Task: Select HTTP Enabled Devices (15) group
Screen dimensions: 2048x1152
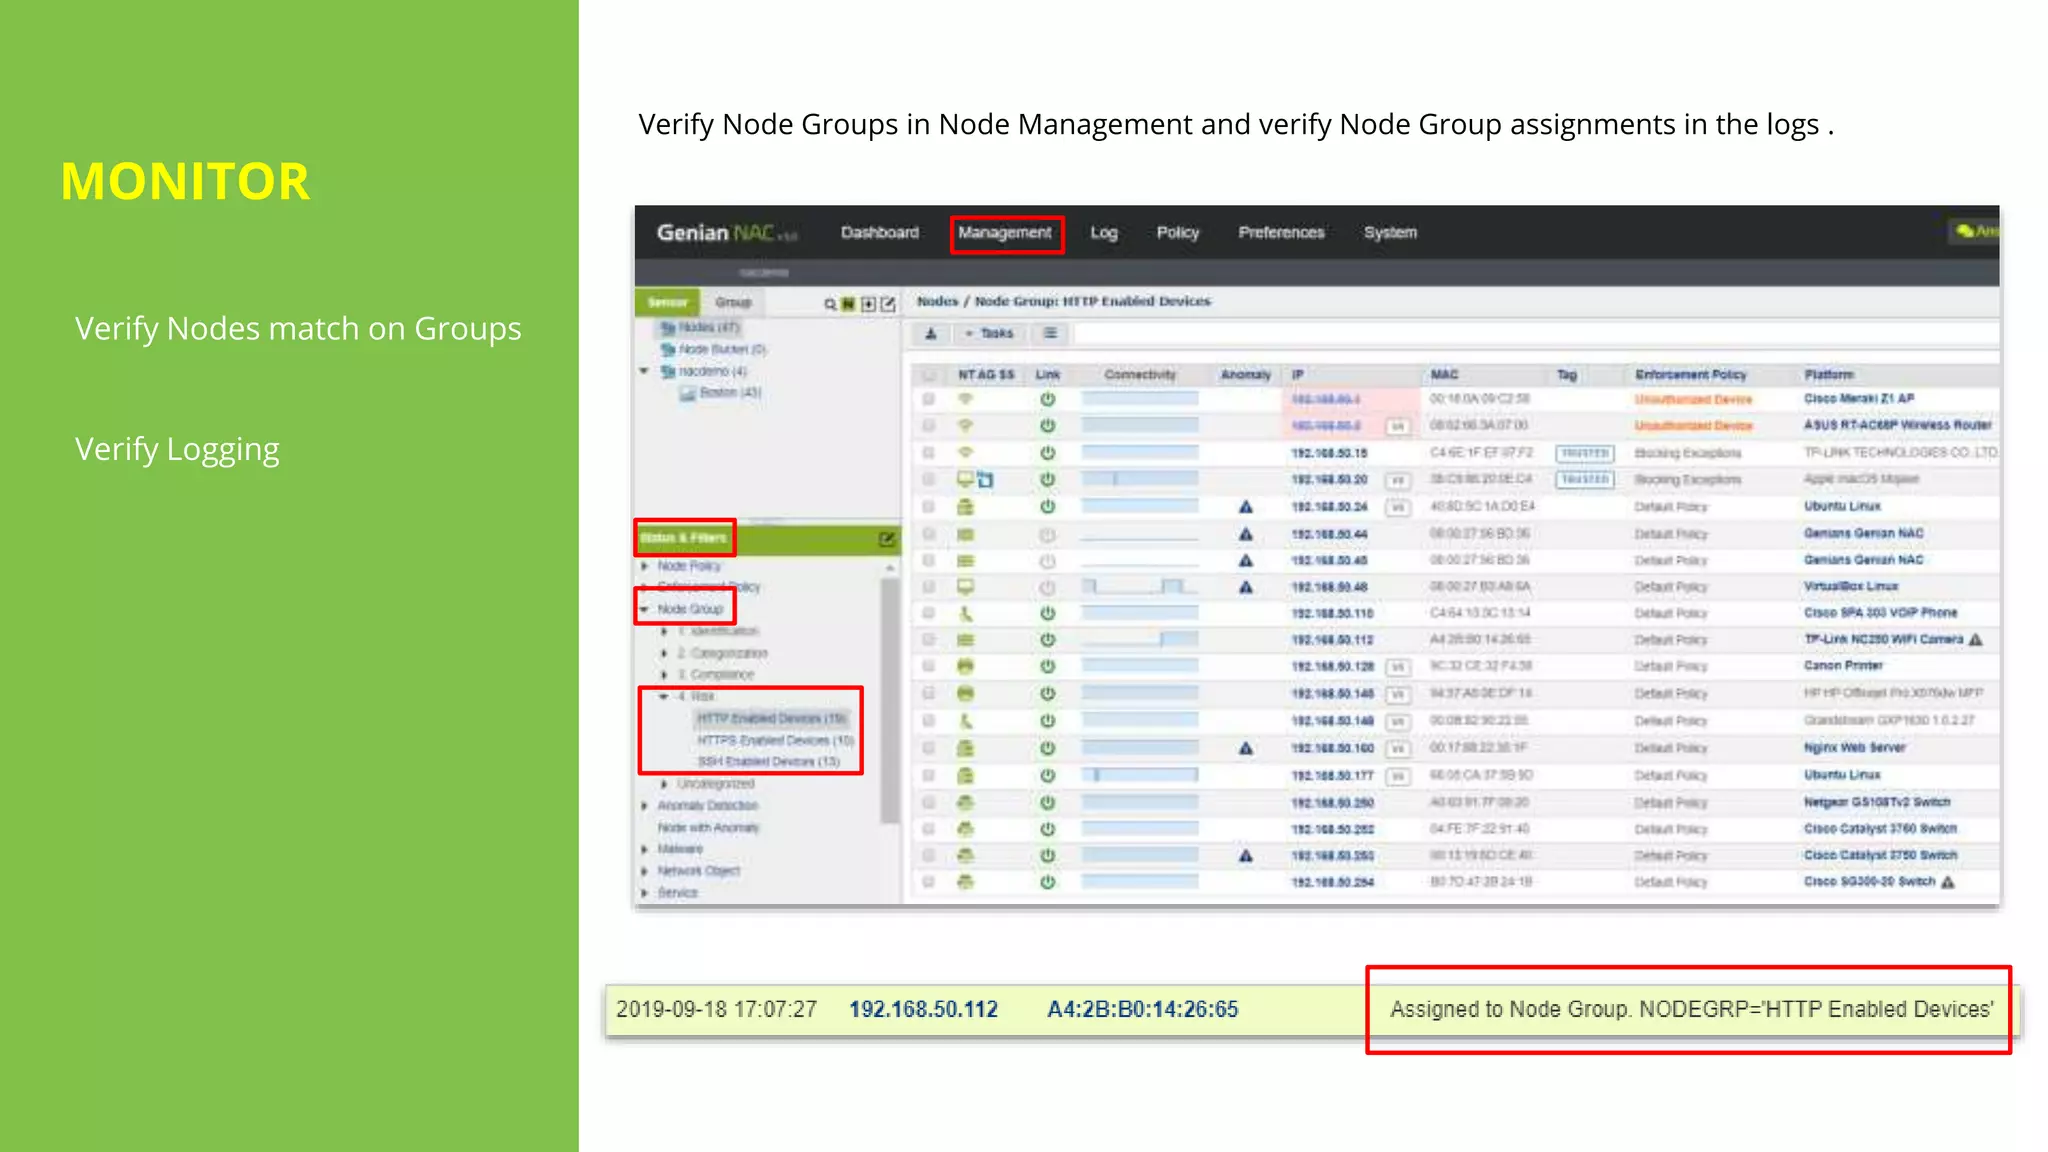Action: (771, 719)
